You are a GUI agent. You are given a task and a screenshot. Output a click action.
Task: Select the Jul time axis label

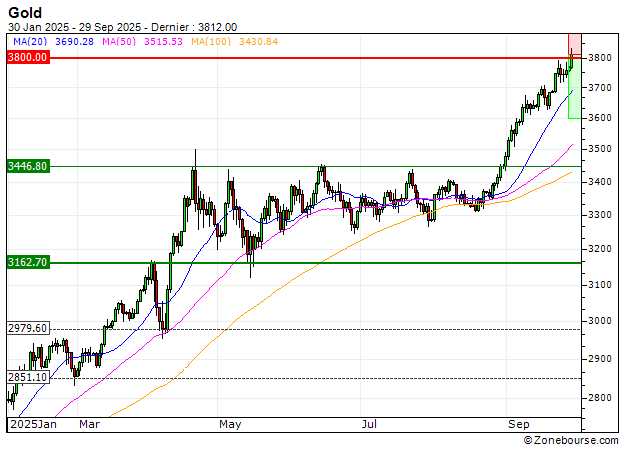(x=370, y=424)
